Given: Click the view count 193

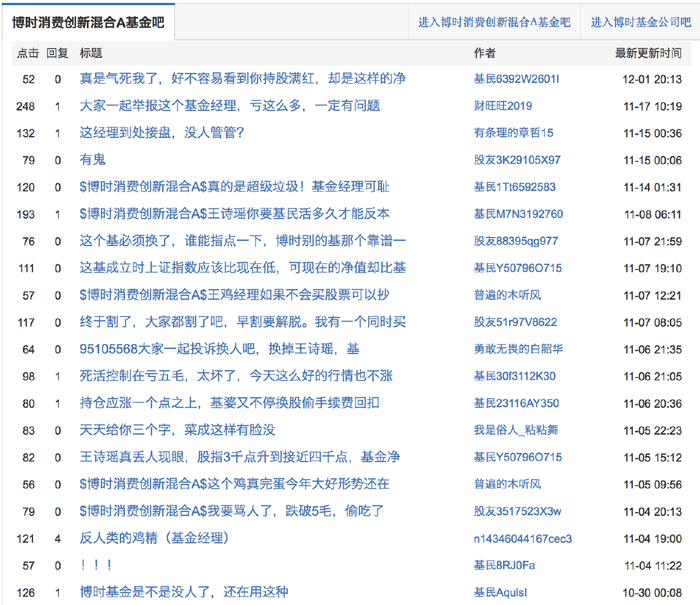Looking at the screenshot, I should click(x=25, y=214).
